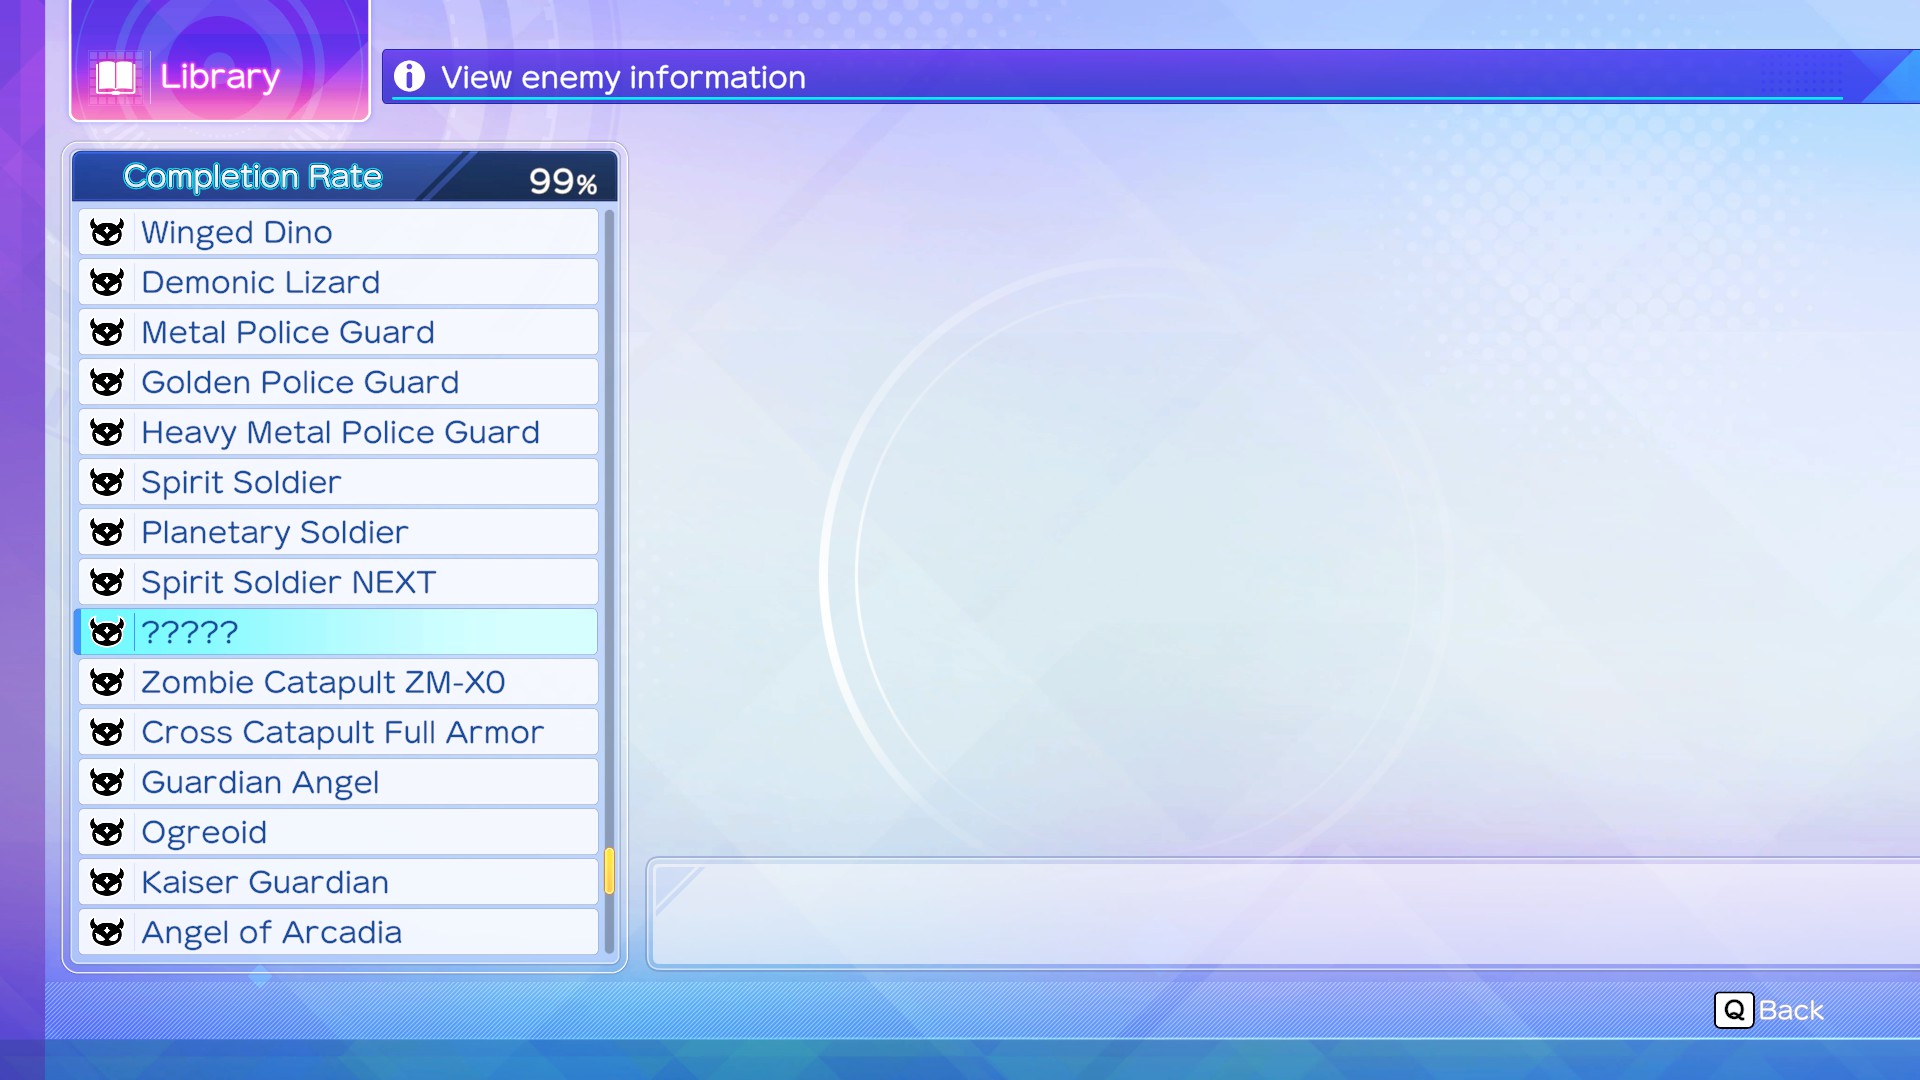Click the monster icon next to Winged Dino
Viewport: 1920px width, 1080px height.
(107, 232)
